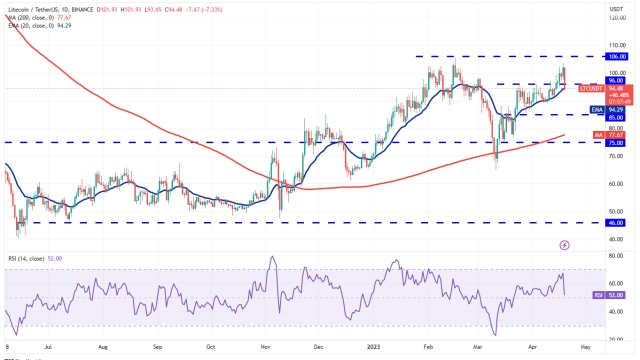Image resolution: width=640 pixels, height=360 pixels.
Task: Click the Oct date label
Action: (x=211, y=347)
